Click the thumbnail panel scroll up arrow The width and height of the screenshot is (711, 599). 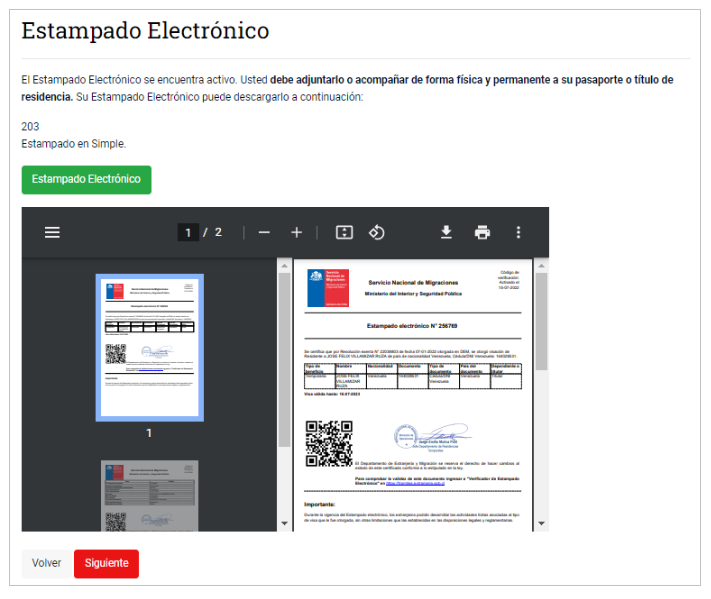[284, 266]
